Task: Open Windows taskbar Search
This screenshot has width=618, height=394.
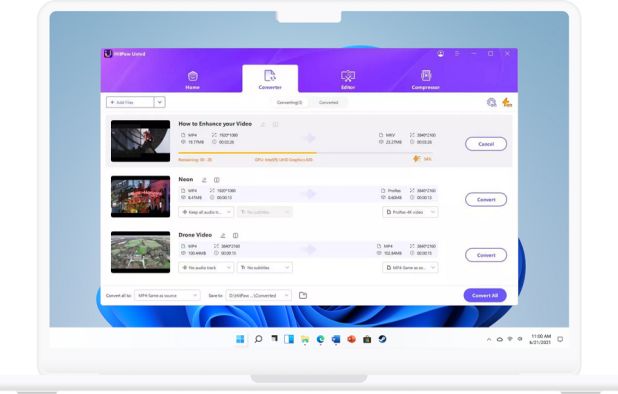Action: 258,339
